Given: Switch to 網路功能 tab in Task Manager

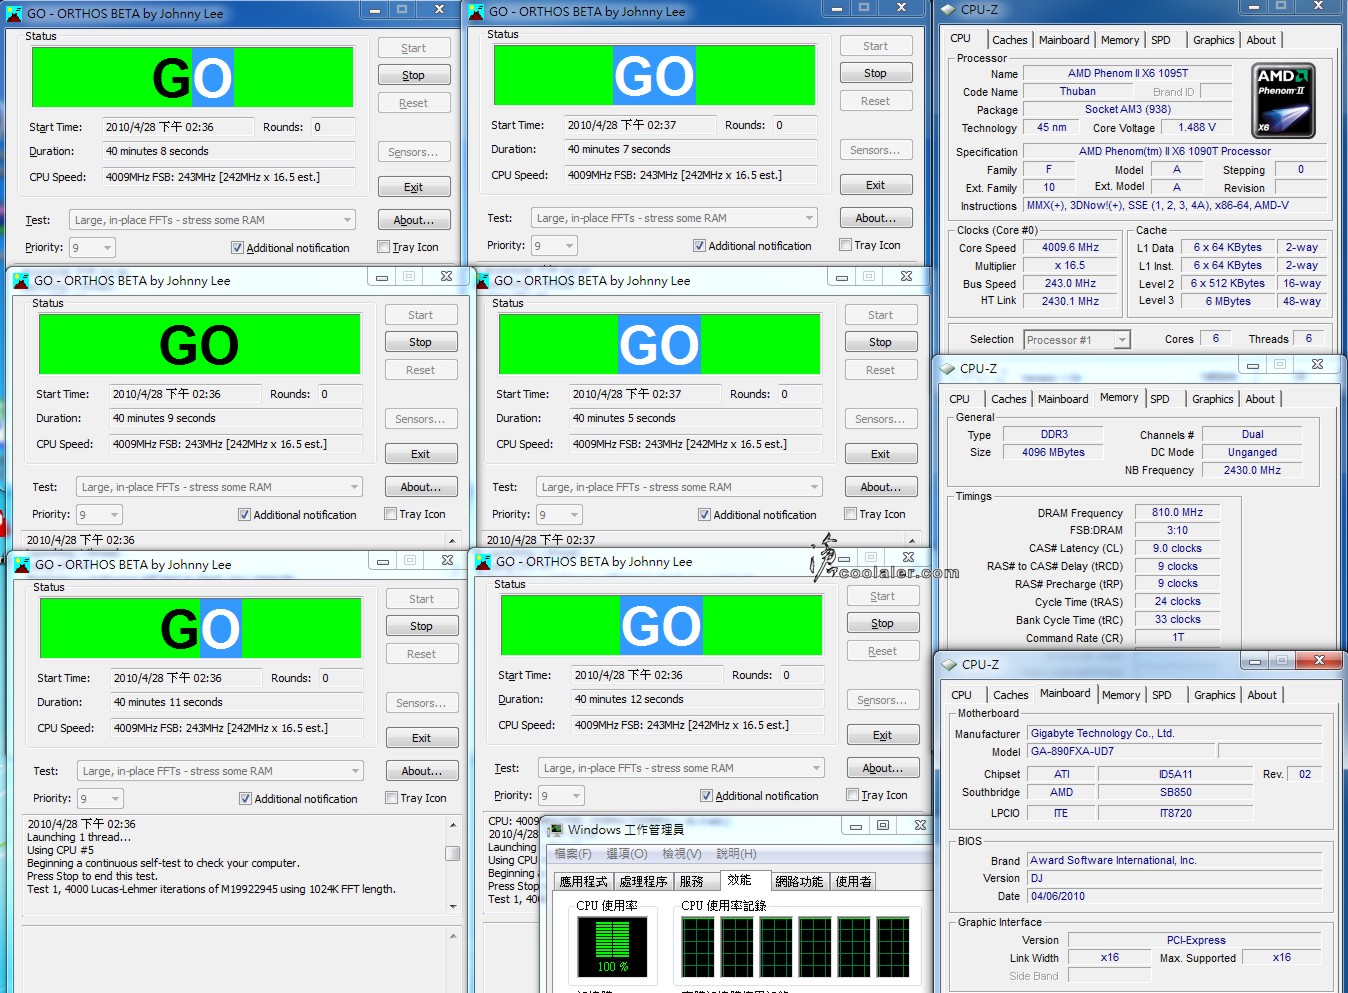Looking at the screenshot, I should (799, 881).
